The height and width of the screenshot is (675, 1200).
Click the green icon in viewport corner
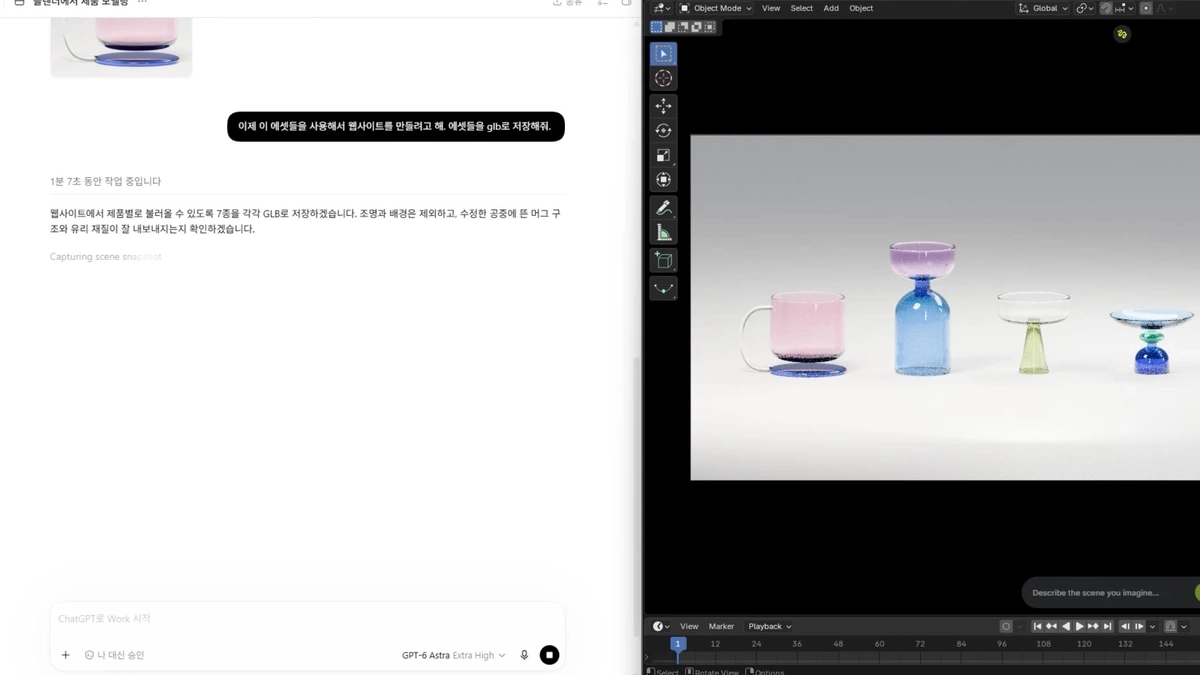point(1122,34)
